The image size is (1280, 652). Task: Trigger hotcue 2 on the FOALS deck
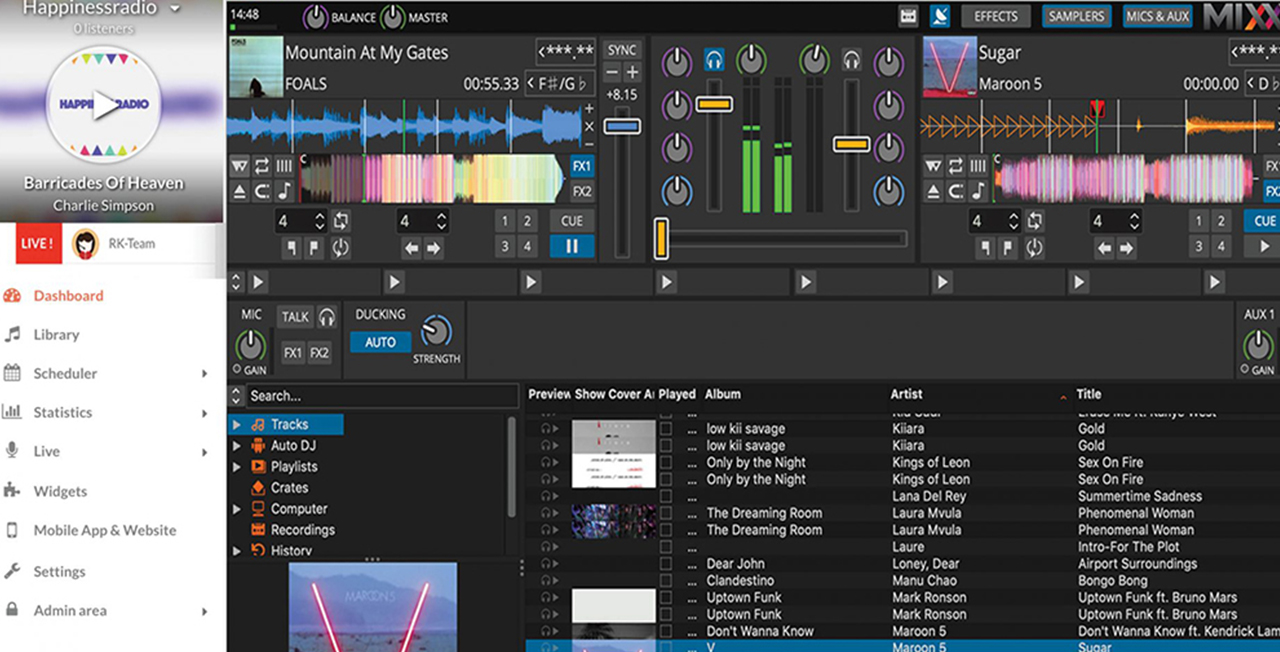[x=527, y=221]
